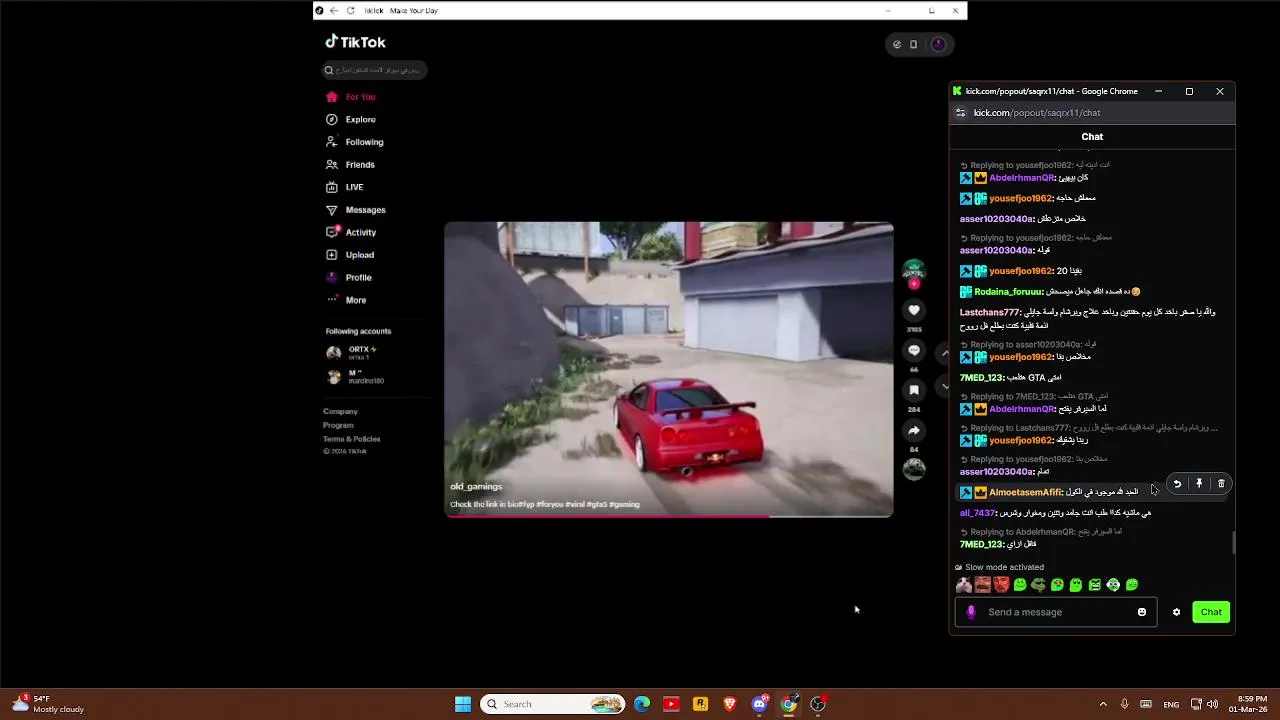The image size is (1280, 720).
Task: Expand the Company footer section
Action: pos(340,411)
